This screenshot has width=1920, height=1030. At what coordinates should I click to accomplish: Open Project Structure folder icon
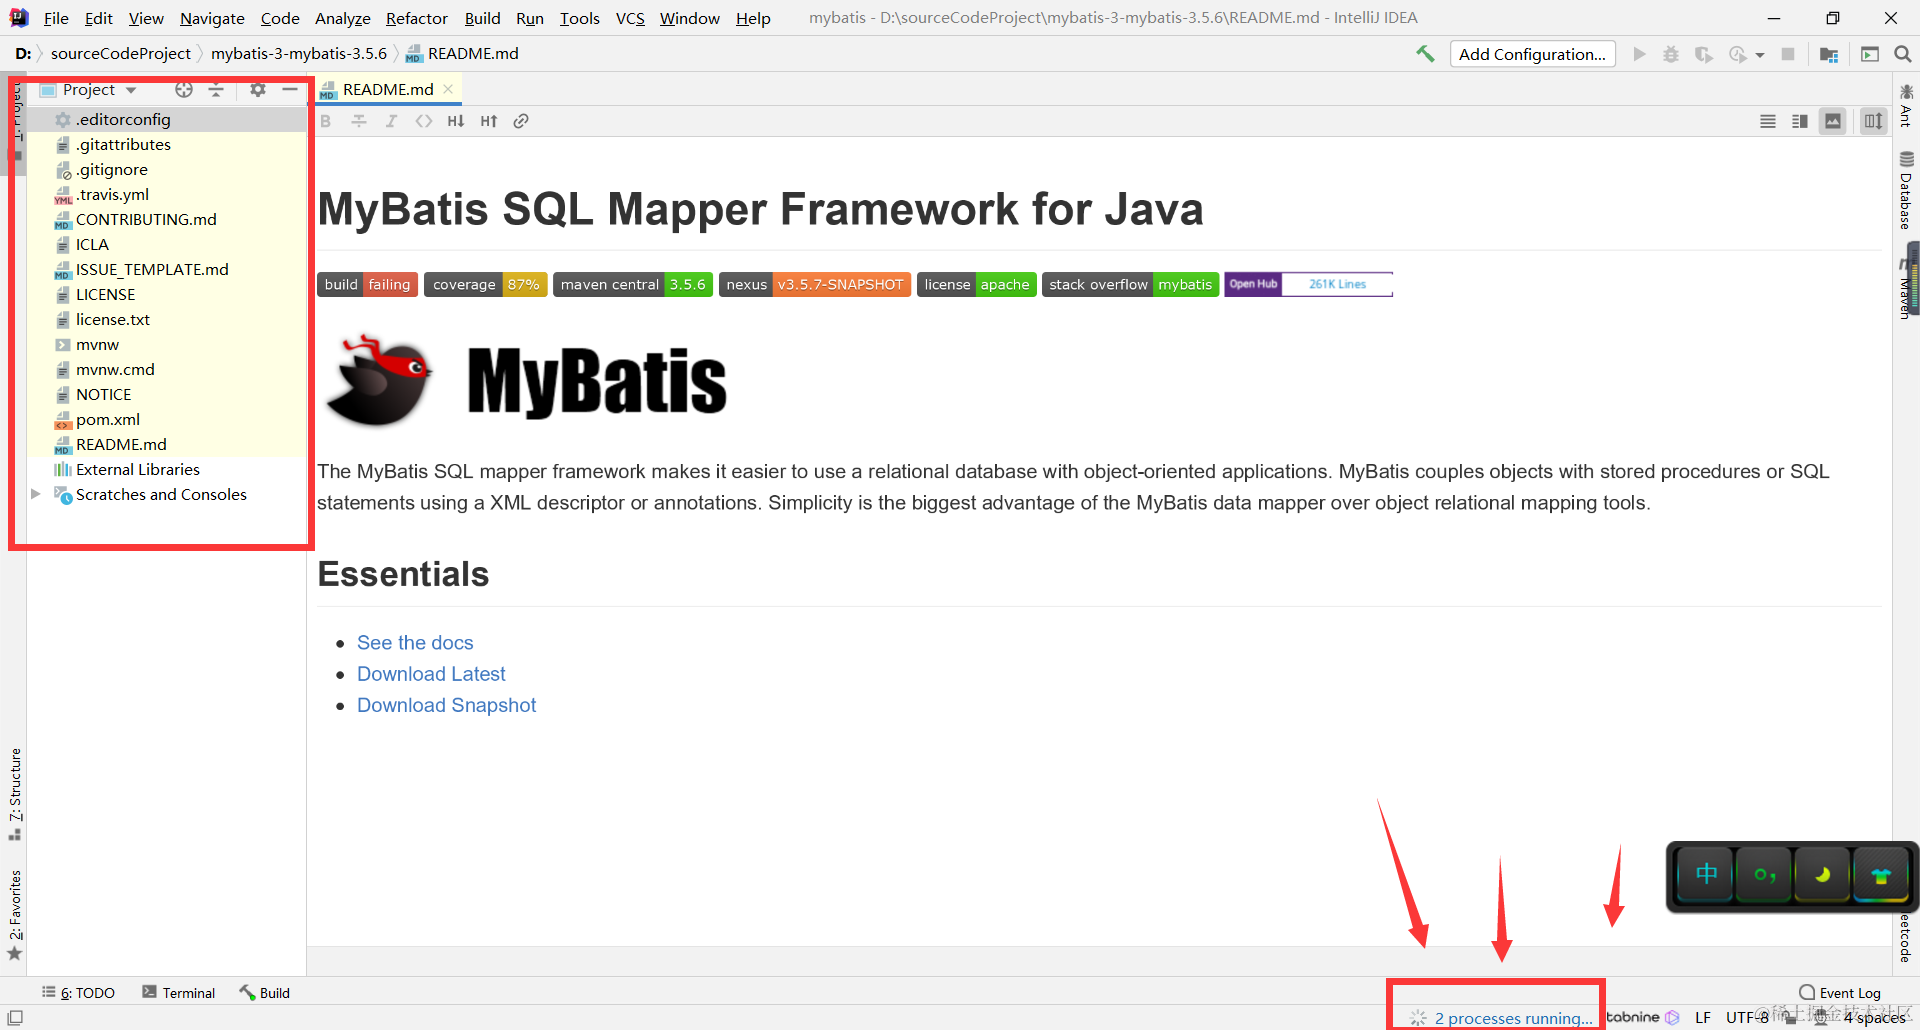[x=1829, y=54]
